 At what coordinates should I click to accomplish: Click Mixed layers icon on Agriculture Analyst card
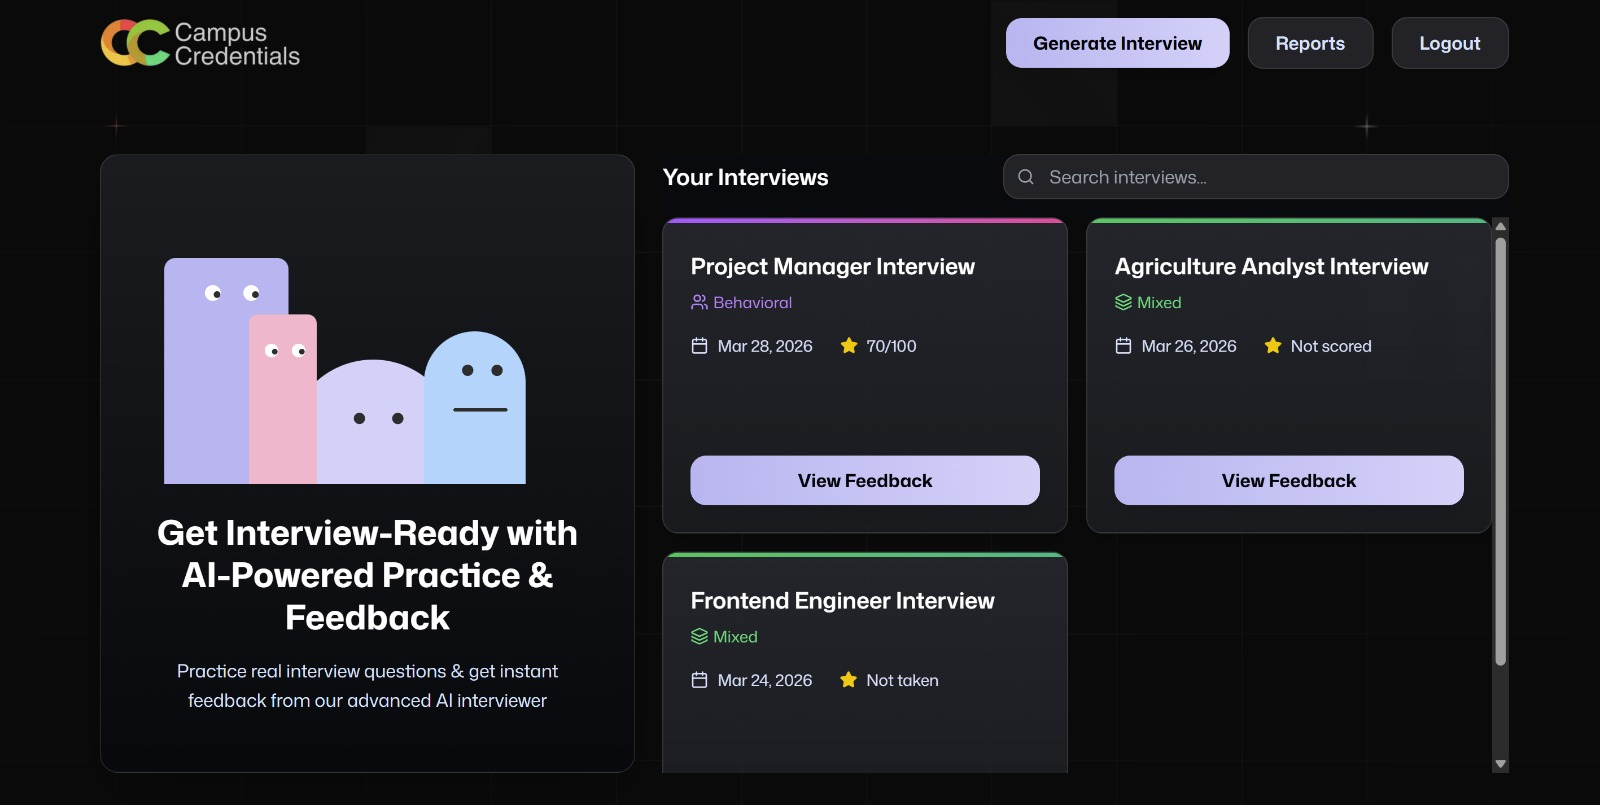[x=1123, y=302]
